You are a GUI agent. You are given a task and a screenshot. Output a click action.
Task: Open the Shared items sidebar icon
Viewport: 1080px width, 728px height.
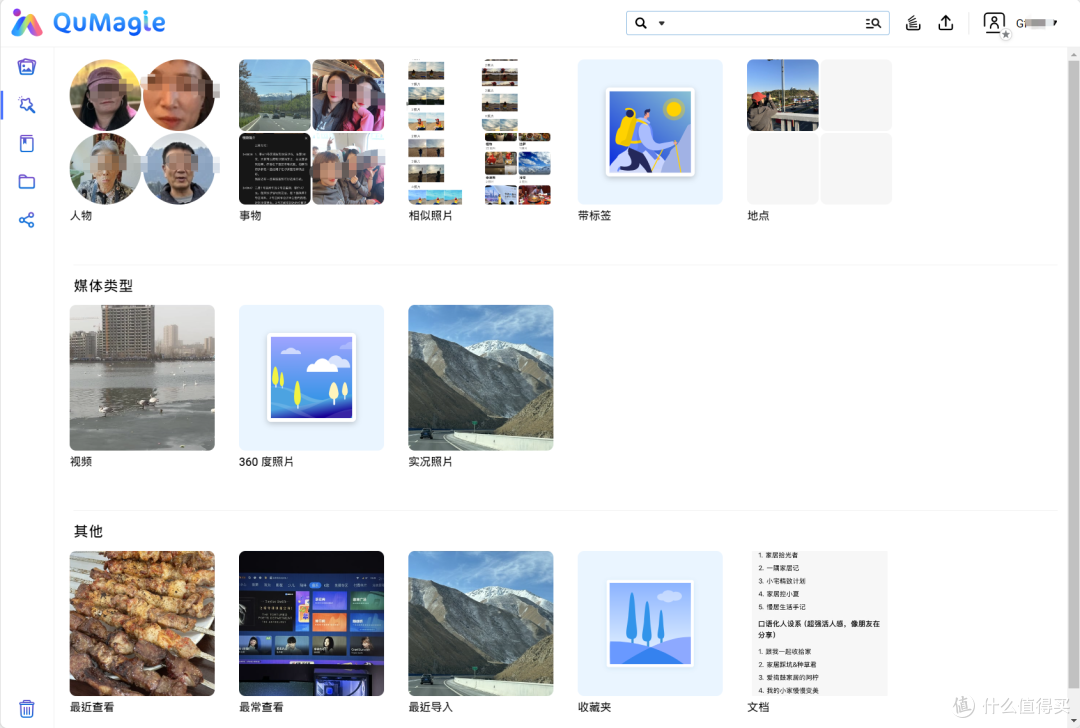(x=27, y=220)
